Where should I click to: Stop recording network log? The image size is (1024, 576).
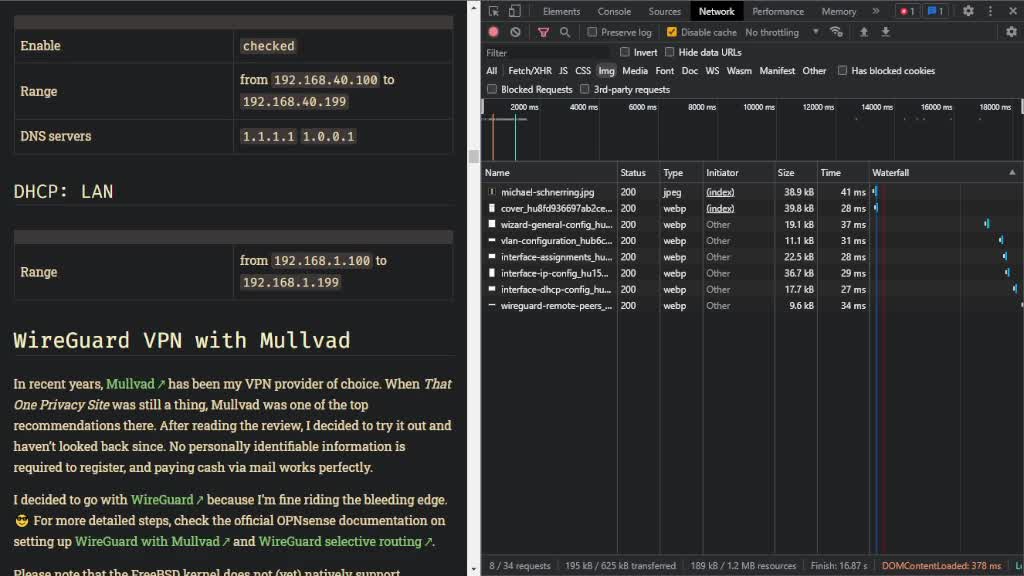coord(493,32)
